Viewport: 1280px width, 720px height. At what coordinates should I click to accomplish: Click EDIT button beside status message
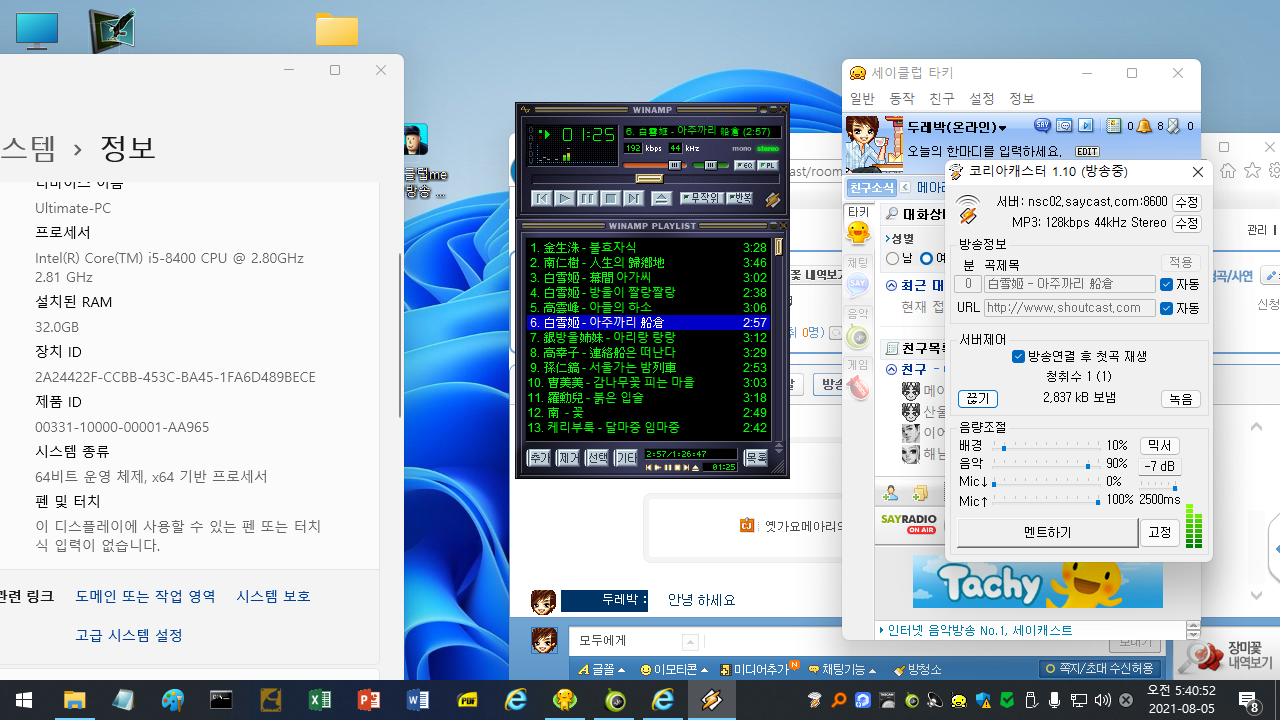point(1087,152)
